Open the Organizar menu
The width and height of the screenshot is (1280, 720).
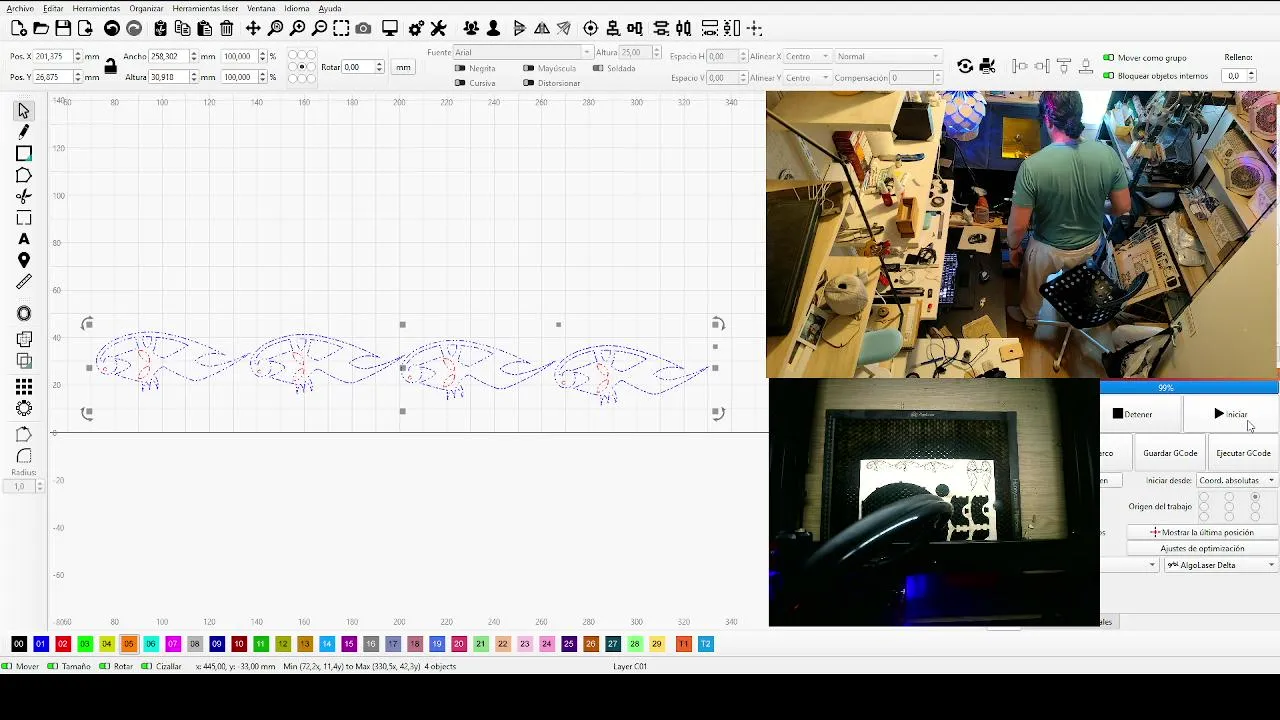(x=146, y=8)
